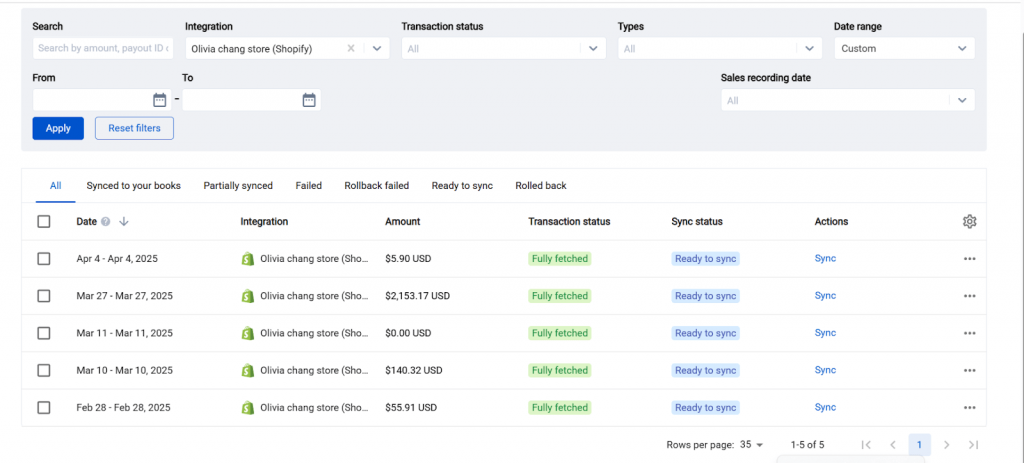
Task: Tick the select-all header checkbox
Action: point(44,222)
